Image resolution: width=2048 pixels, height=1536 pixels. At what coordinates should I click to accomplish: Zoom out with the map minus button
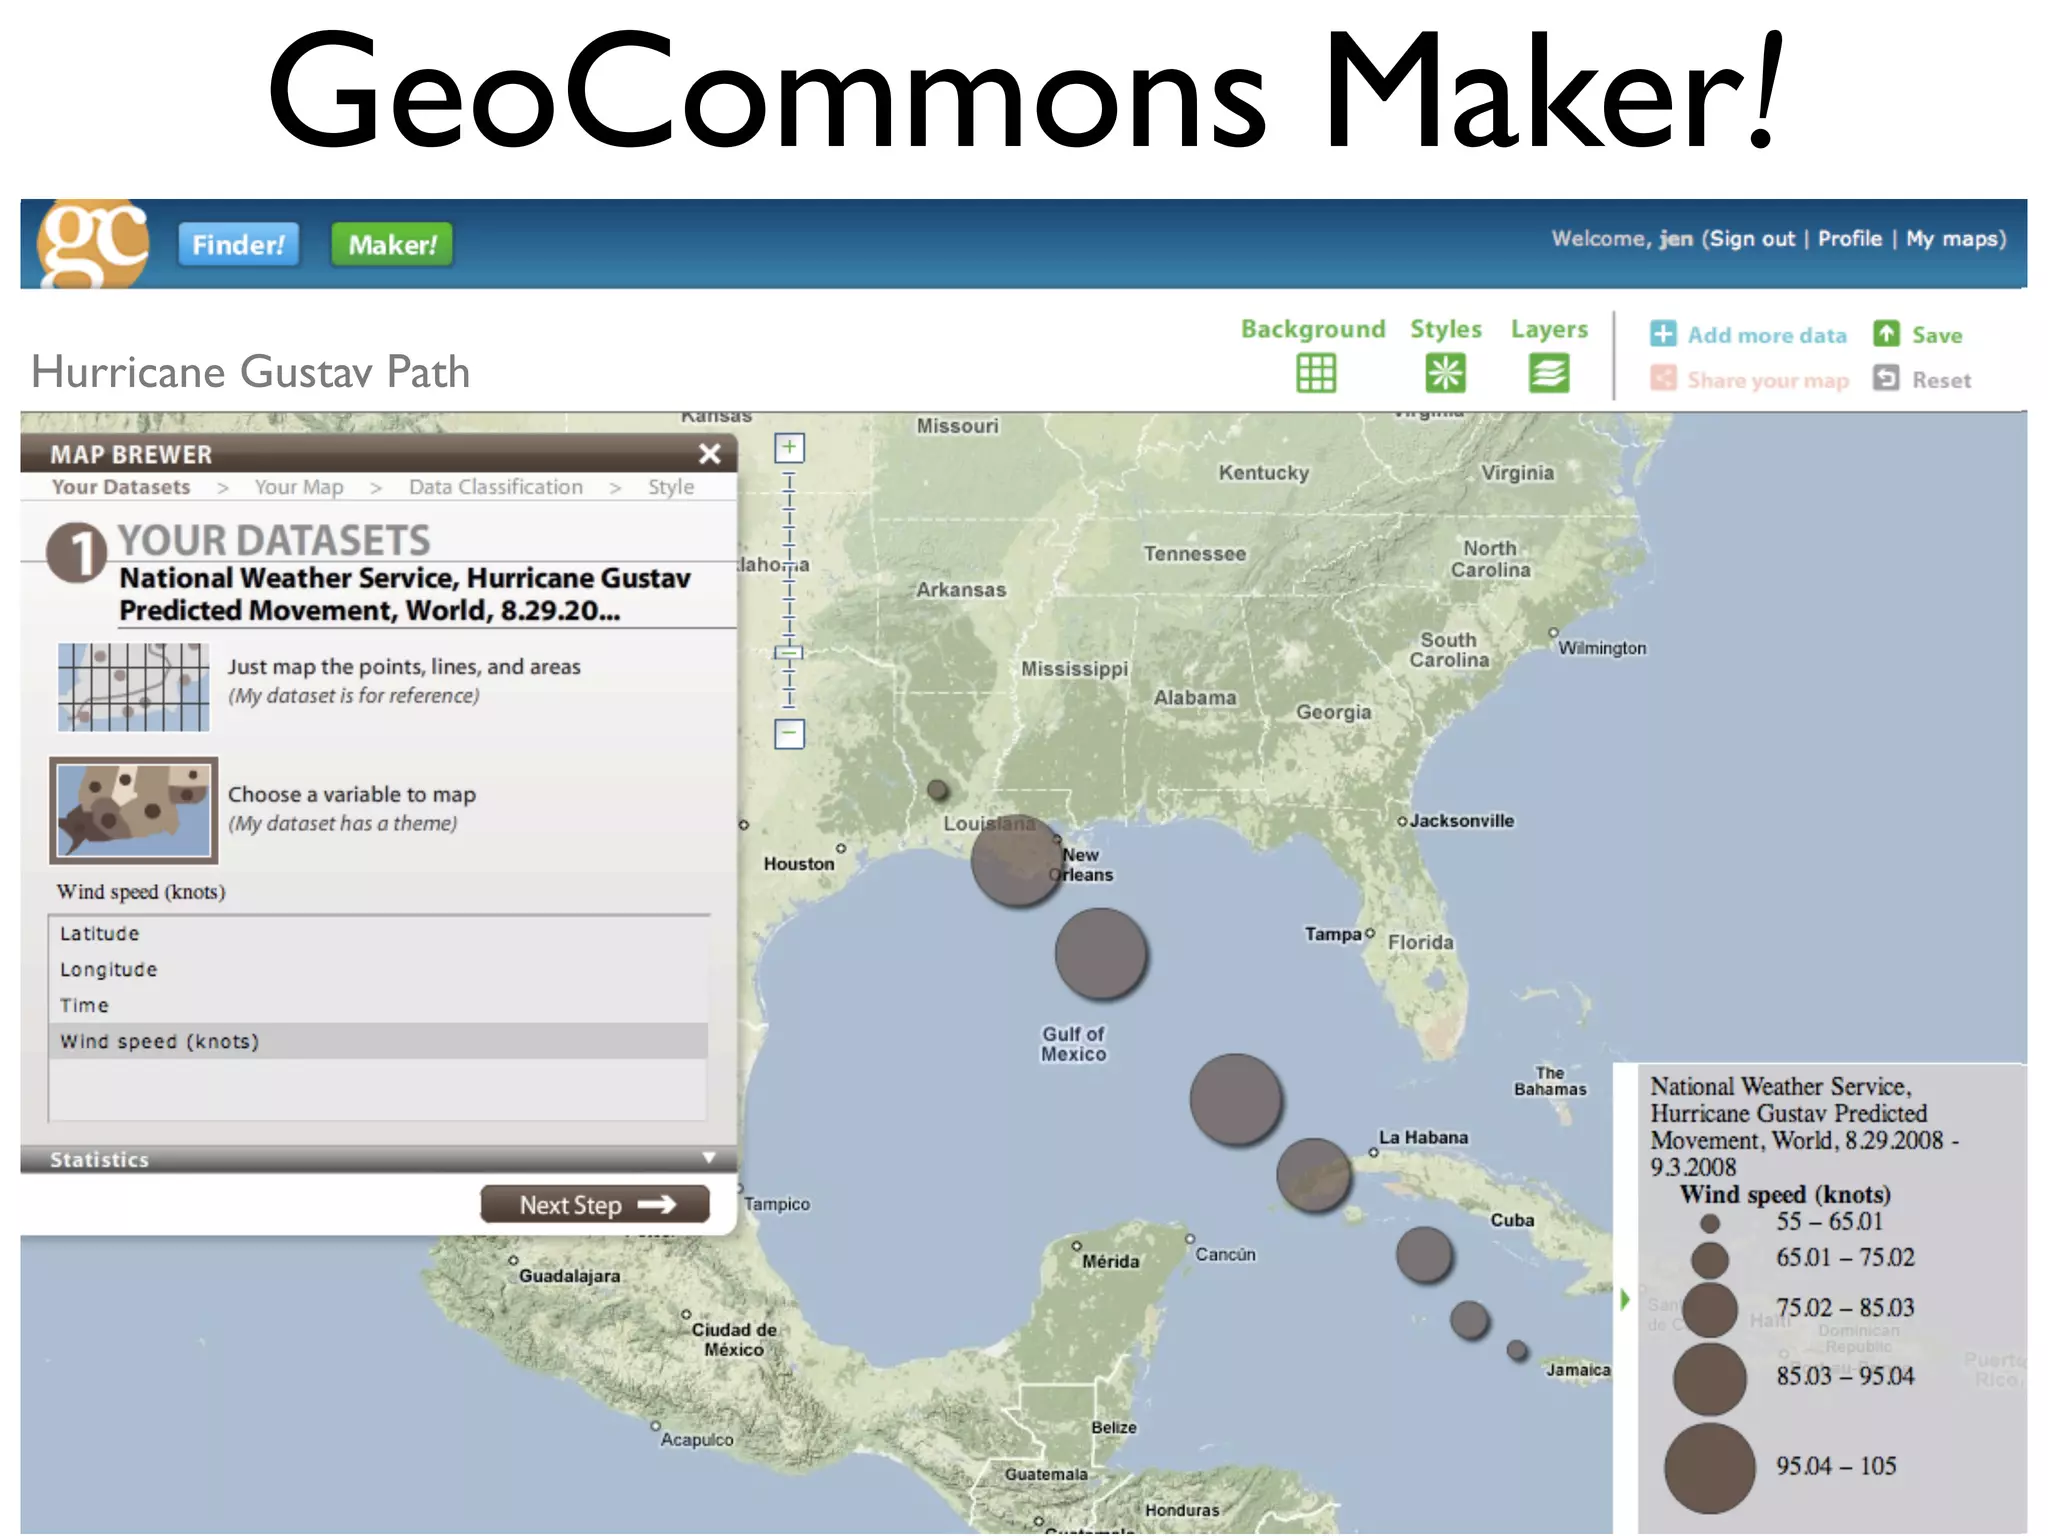789,734
